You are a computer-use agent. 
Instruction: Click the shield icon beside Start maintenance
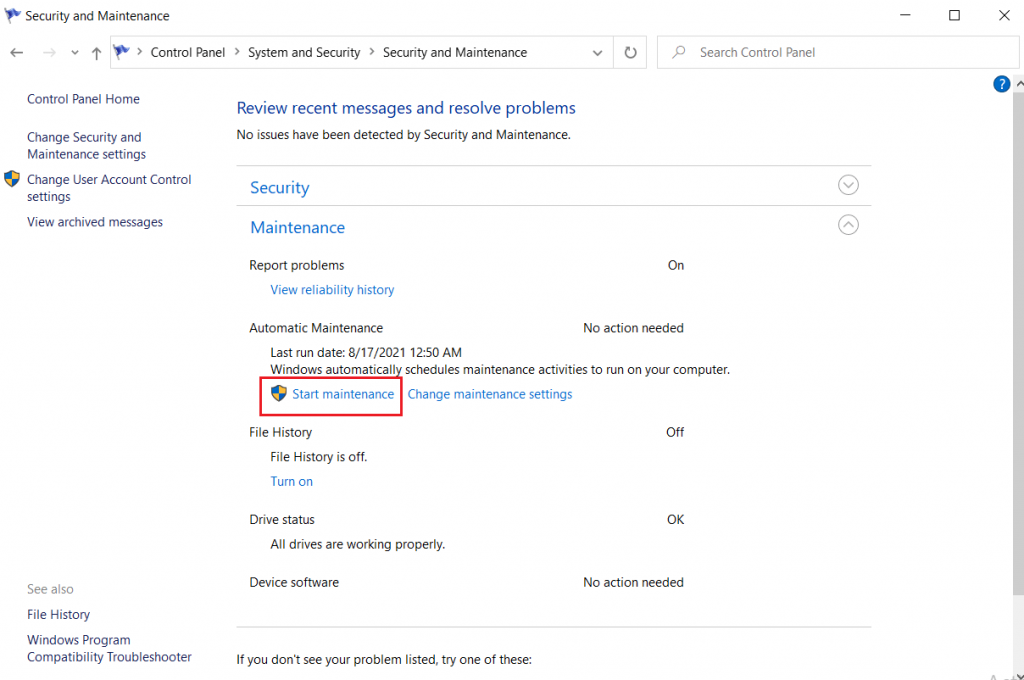279,393
